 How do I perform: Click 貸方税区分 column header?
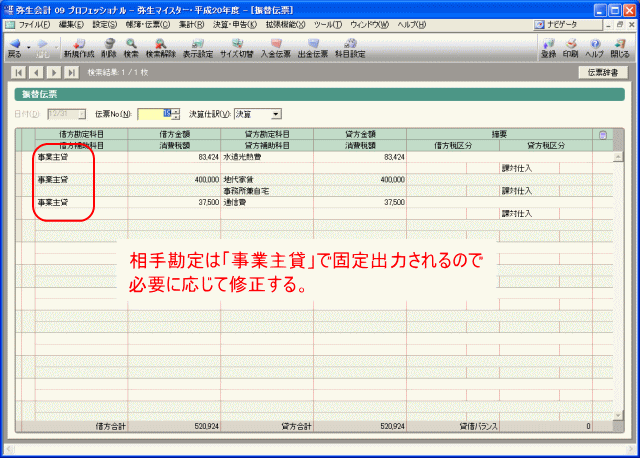coord(546,146)
